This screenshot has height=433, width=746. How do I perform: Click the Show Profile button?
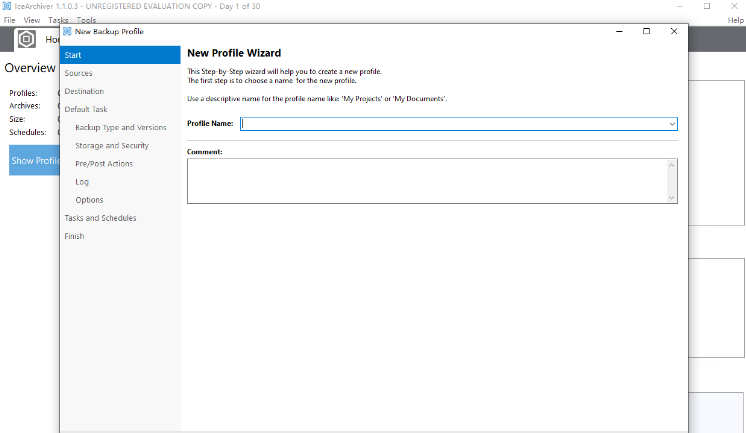[35, 160]
